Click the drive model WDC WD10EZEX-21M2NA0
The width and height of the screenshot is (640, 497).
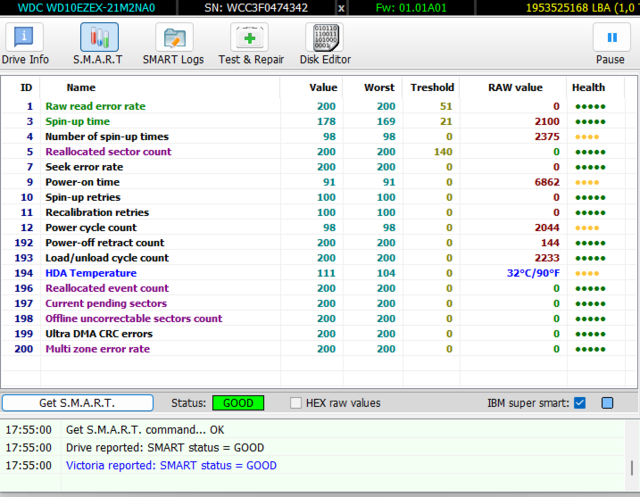(x=87, y=8)
